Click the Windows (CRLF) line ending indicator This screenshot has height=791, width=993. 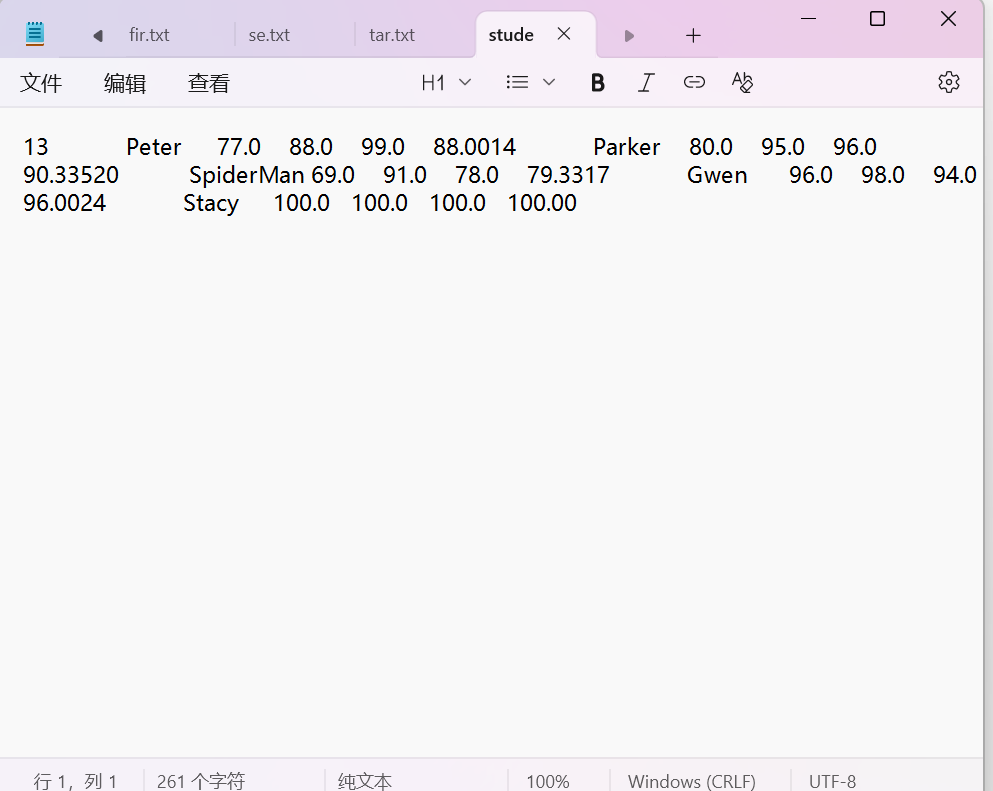pyautogui.click(x=692, y=781)
